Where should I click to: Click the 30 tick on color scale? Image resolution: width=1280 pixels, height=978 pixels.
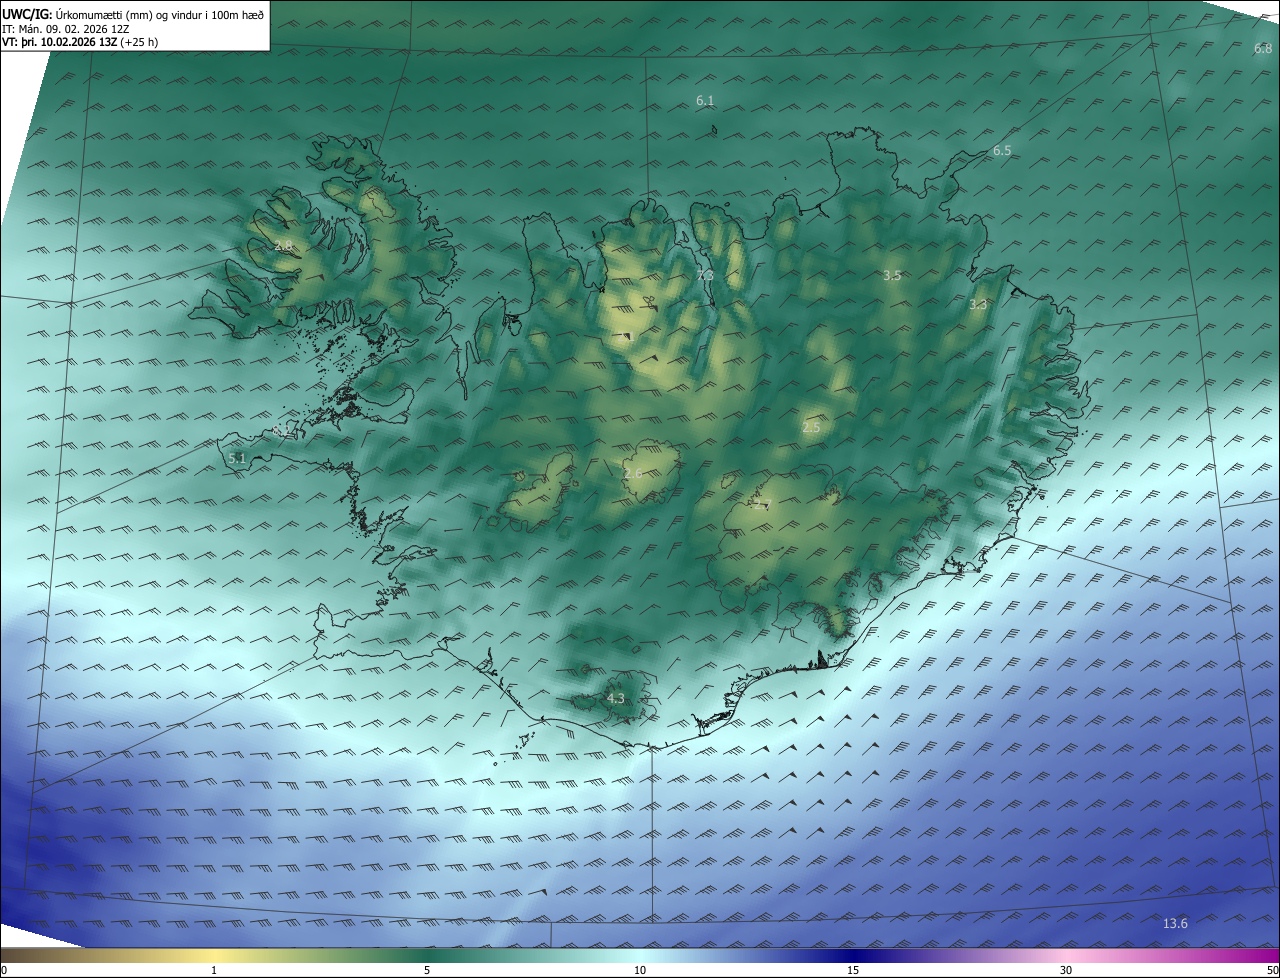point(1066,971)
